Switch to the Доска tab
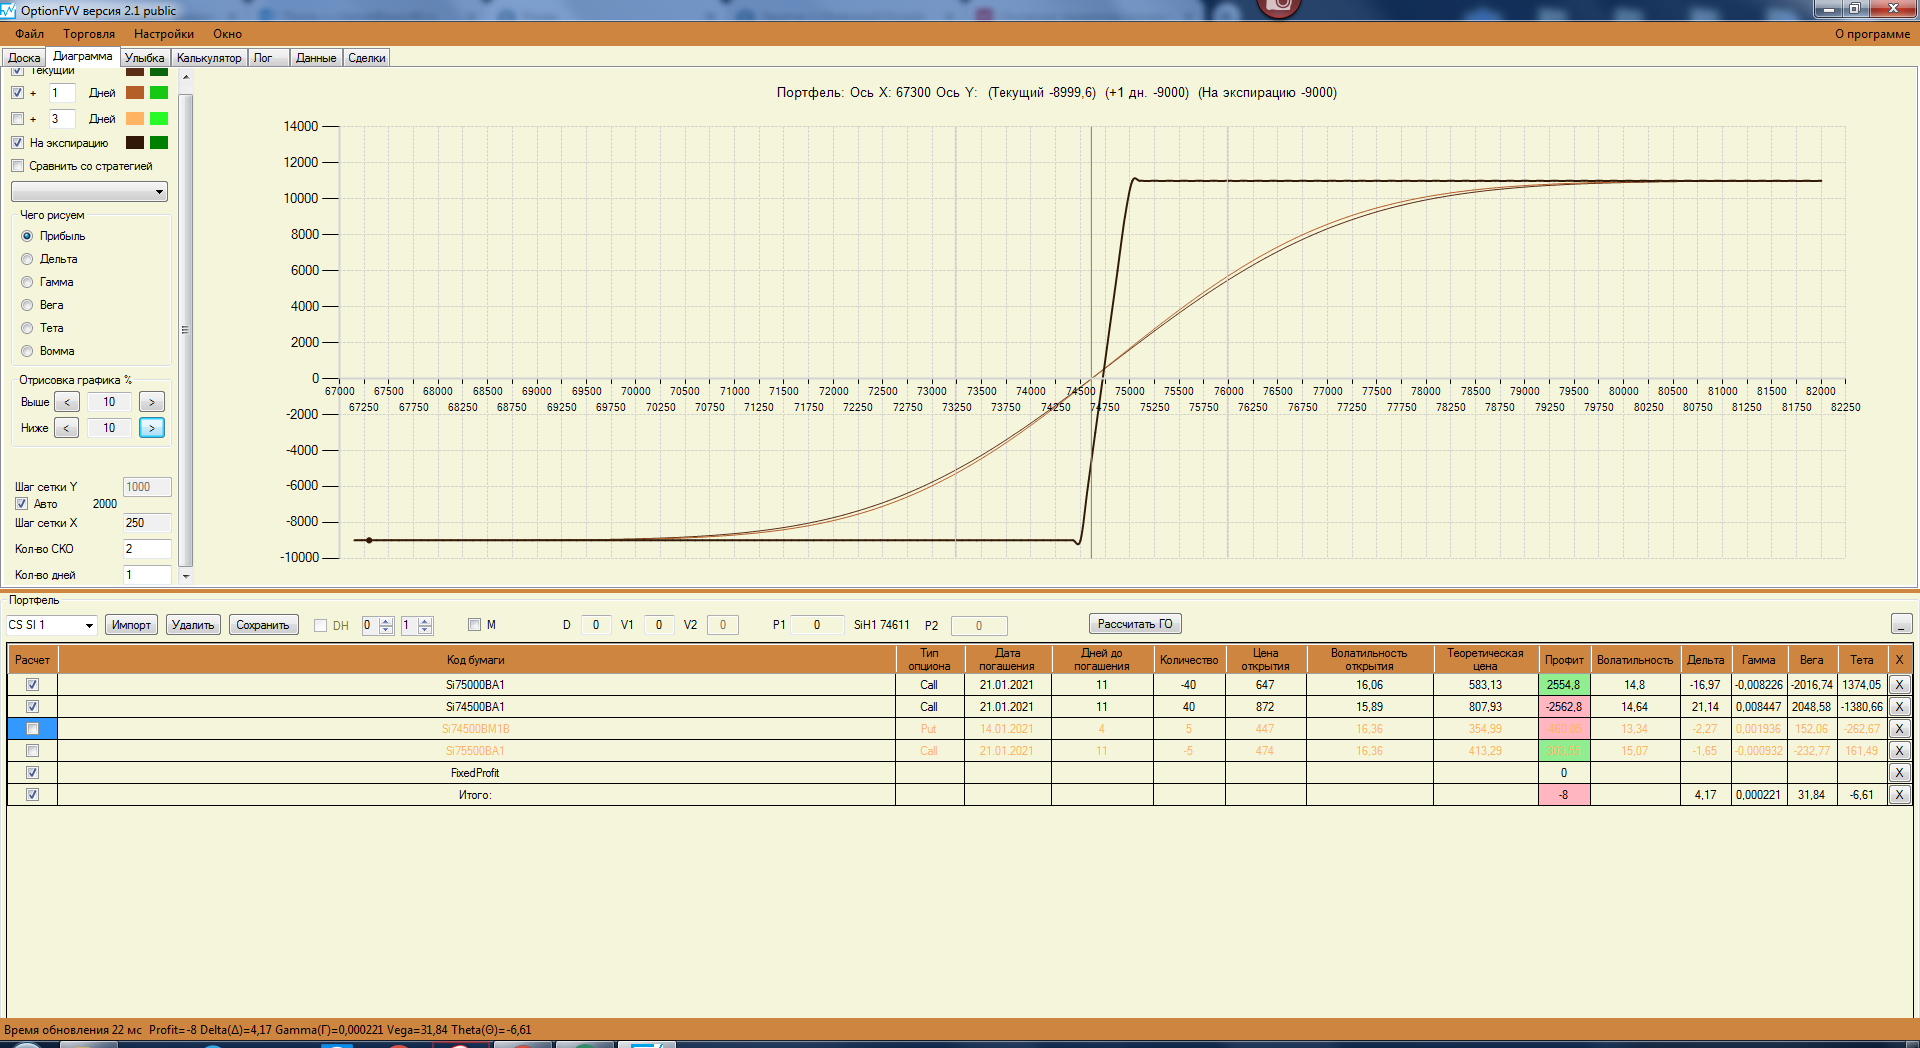 (24, 58)
